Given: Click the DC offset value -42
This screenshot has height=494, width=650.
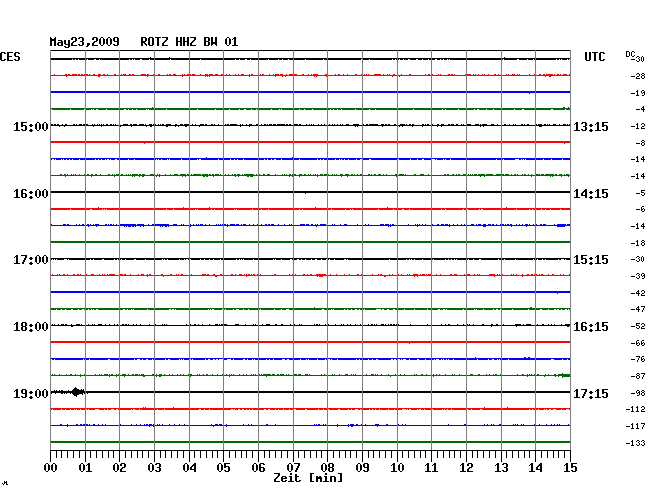Looking at the screenshot, I should click(x=638, y=293).
